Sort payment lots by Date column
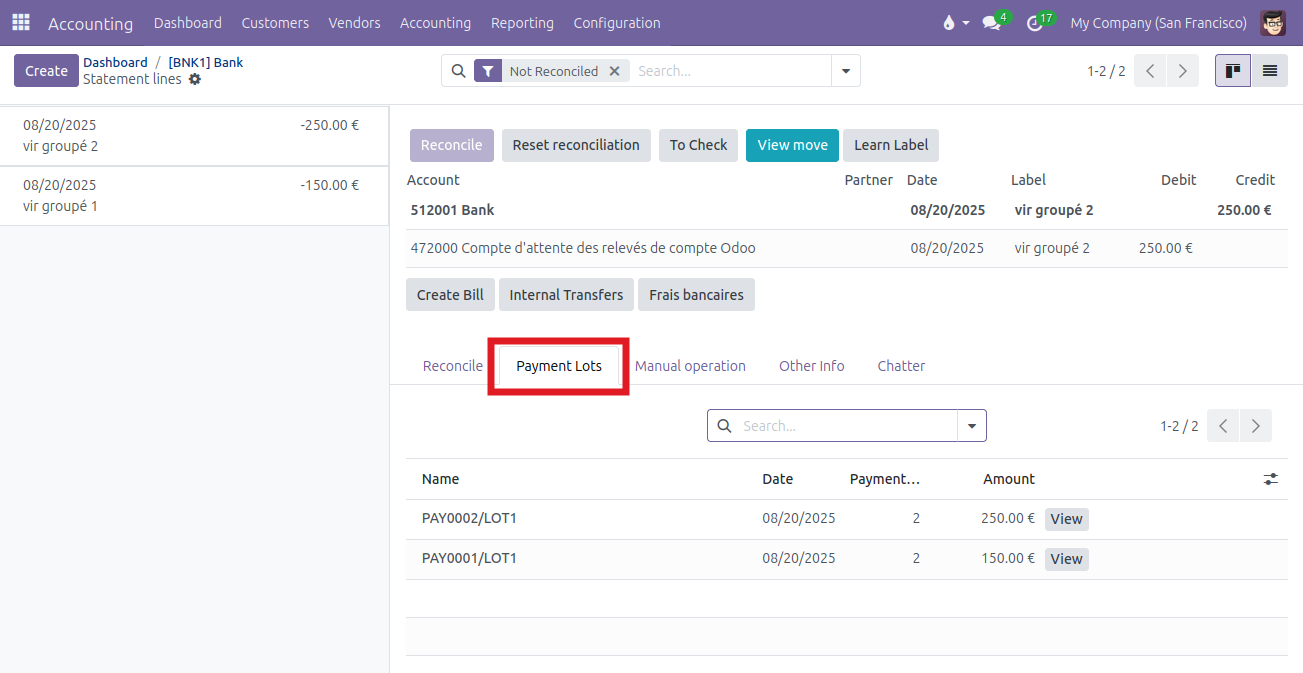This screenshot has height=673, width=1303. 777,479
